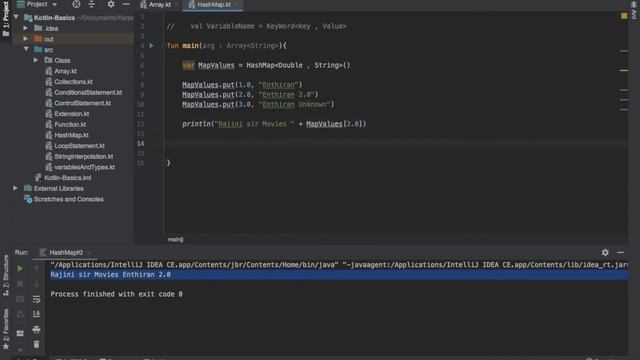Click the Project tool window side tab
This screenshot has width=640, height=360.
tap(6, 18)
